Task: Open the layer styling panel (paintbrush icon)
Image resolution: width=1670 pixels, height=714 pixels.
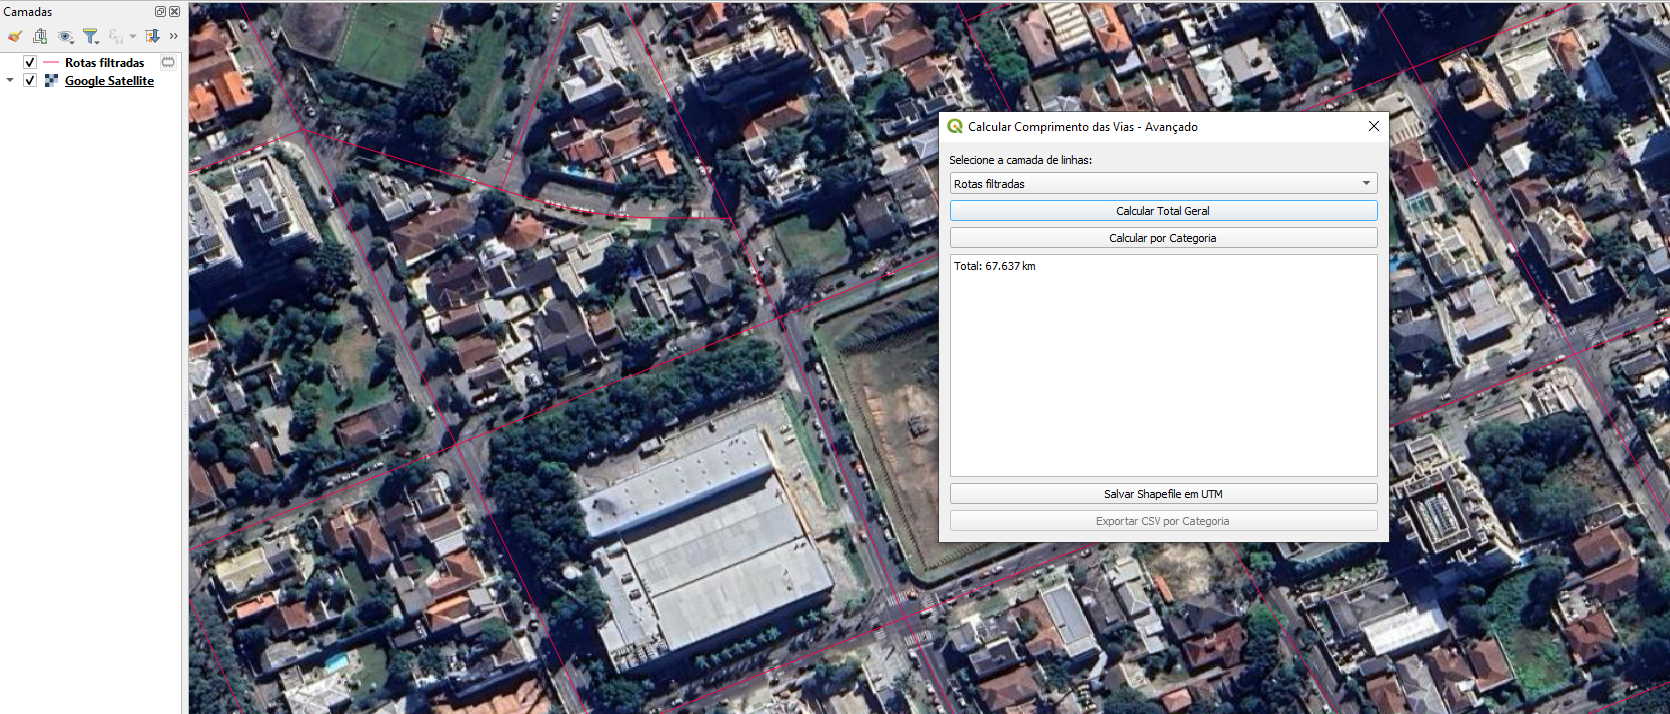Action: (14, 36)
